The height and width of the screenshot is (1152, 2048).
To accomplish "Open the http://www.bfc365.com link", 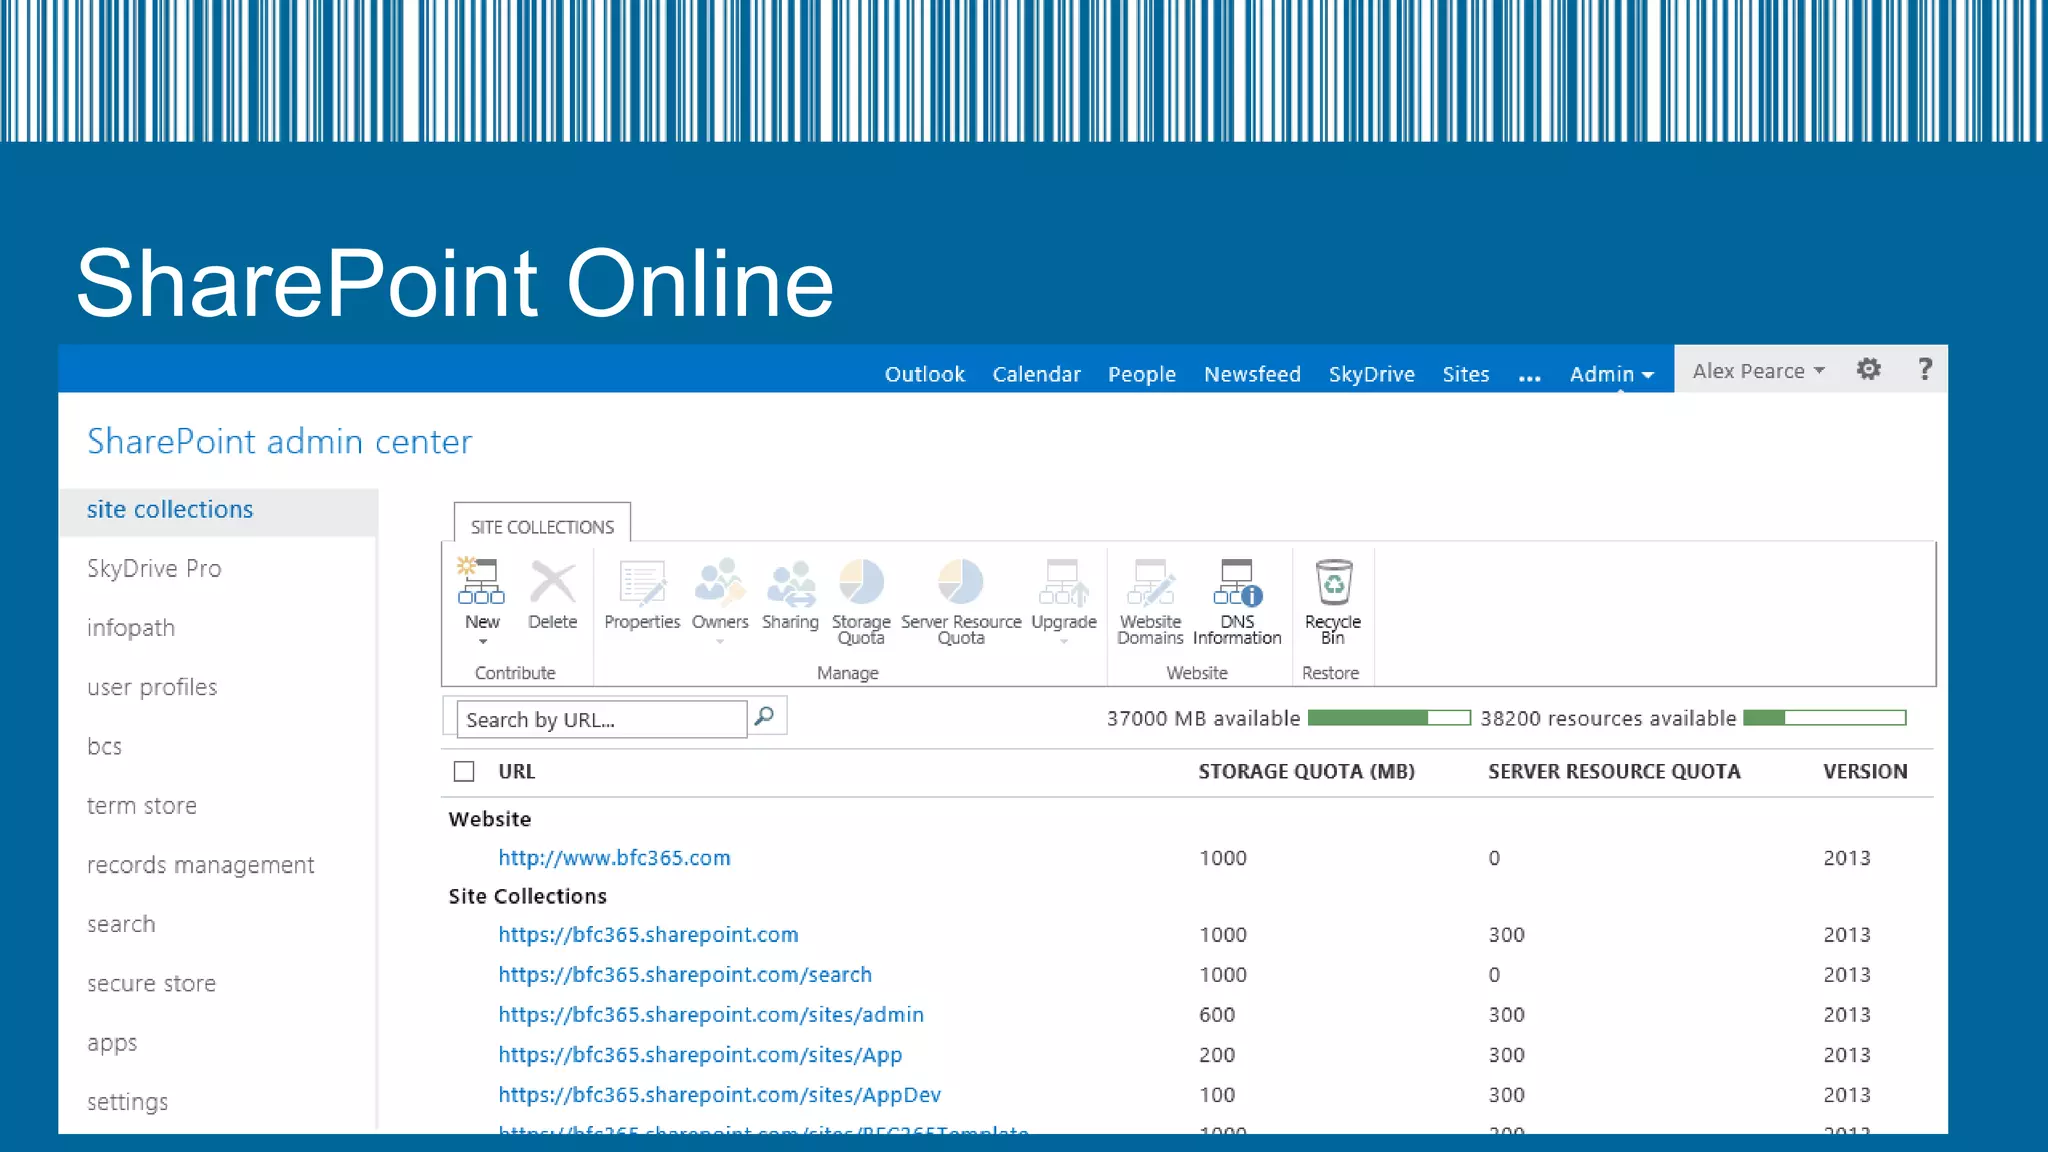I will 614,858.
